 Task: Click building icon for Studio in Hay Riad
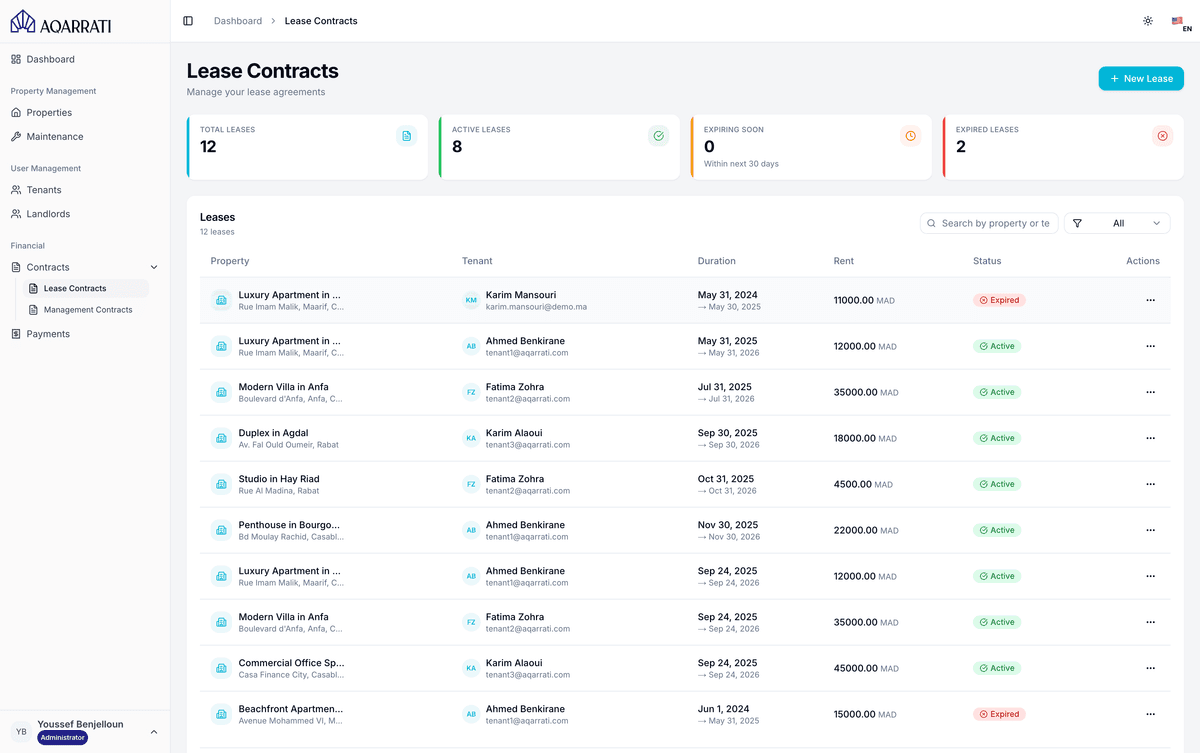pyautogui.click(x=221, y=484)
